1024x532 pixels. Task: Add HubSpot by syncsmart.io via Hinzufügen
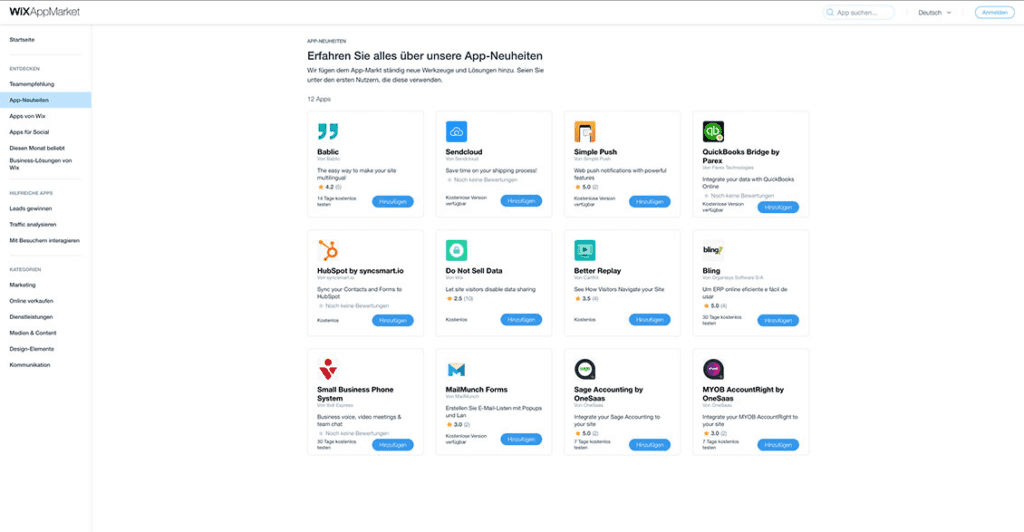392,321
